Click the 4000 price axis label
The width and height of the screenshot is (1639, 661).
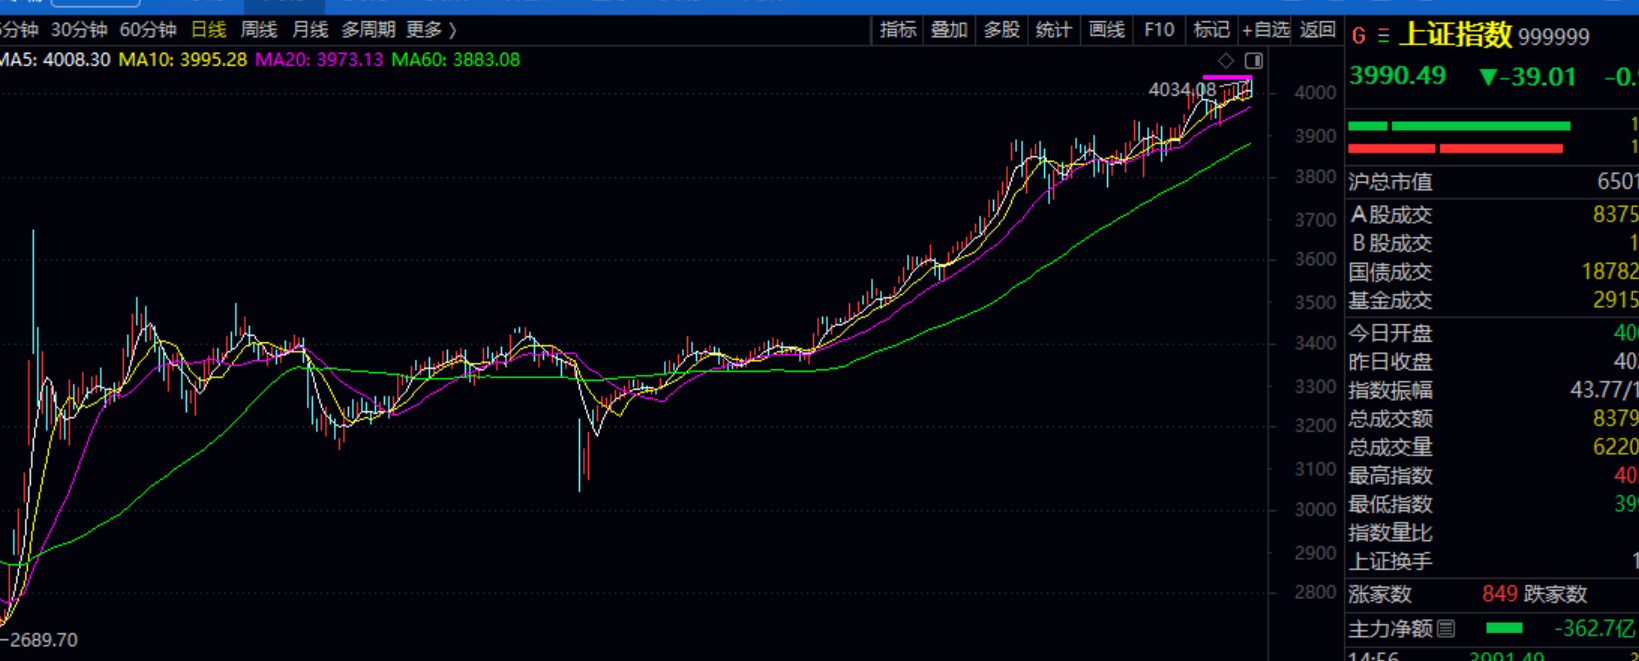pos(1316,93)
